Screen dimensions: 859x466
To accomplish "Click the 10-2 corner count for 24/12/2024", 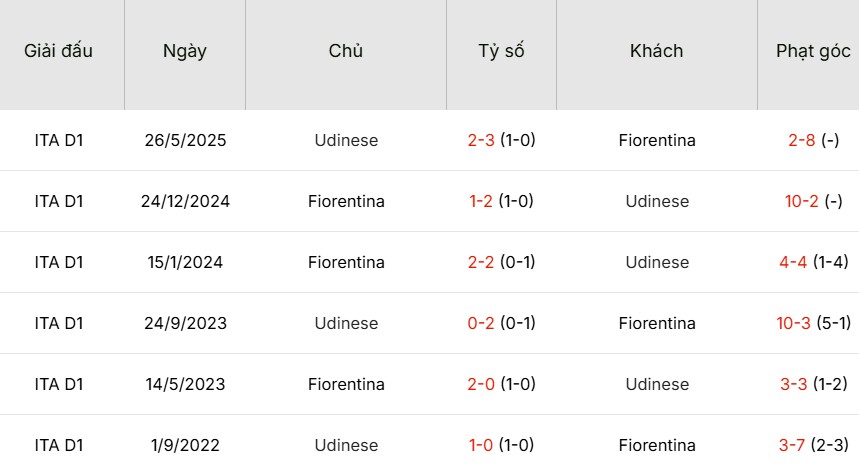I will (x=802, y=201).
